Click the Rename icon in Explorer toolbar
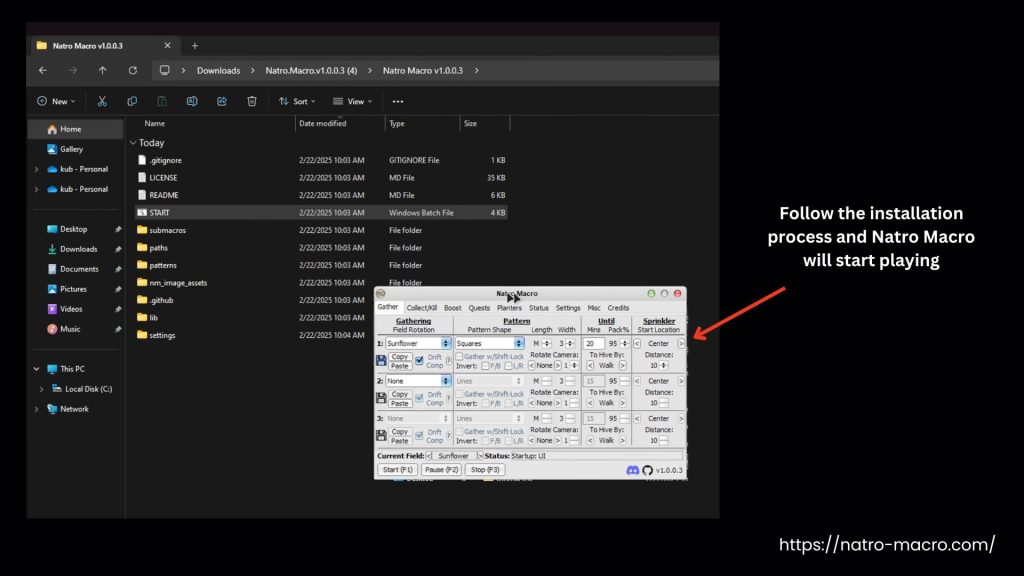 click(192, 101)
